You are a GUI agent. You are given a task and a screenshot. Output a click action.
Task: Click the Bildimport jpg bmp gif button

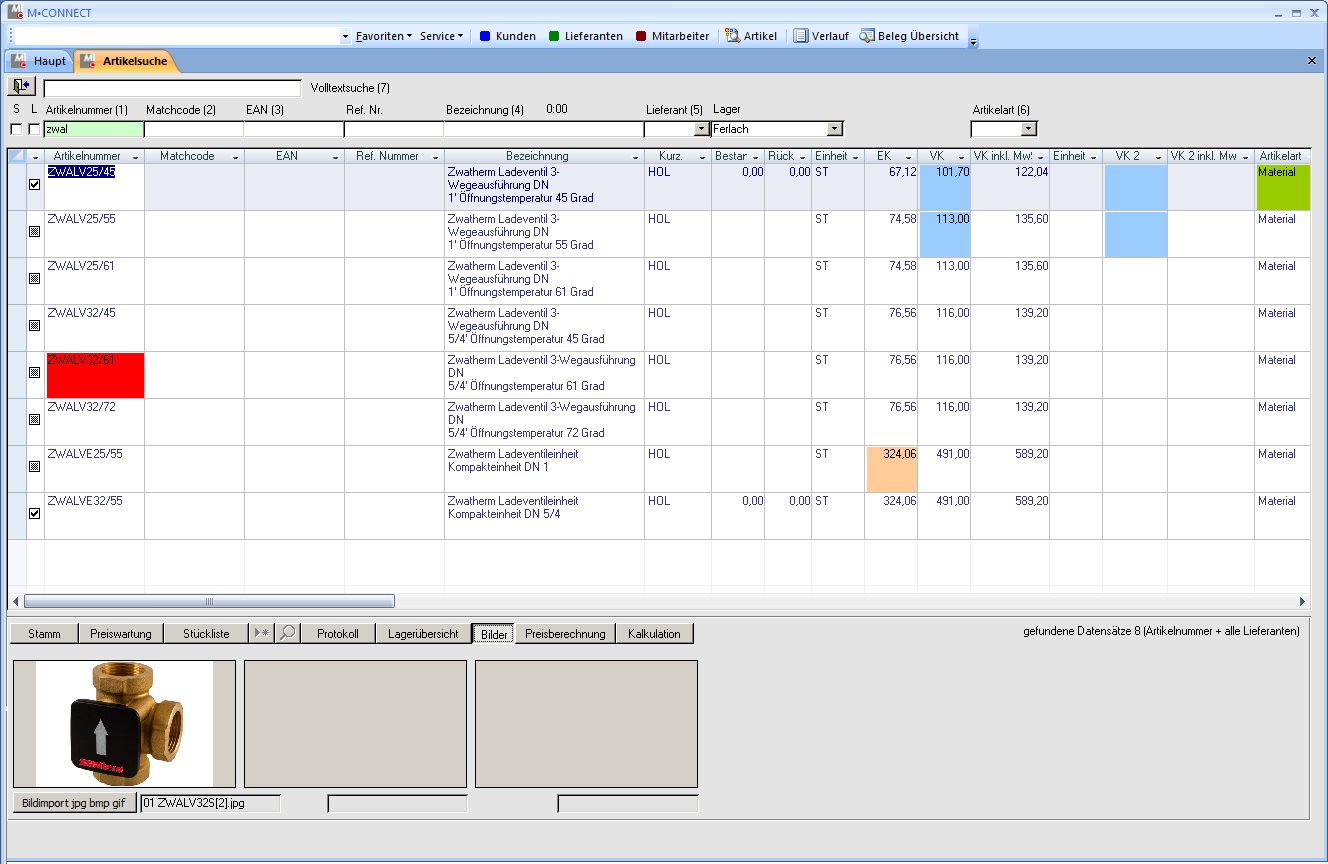tap(75, 803)
